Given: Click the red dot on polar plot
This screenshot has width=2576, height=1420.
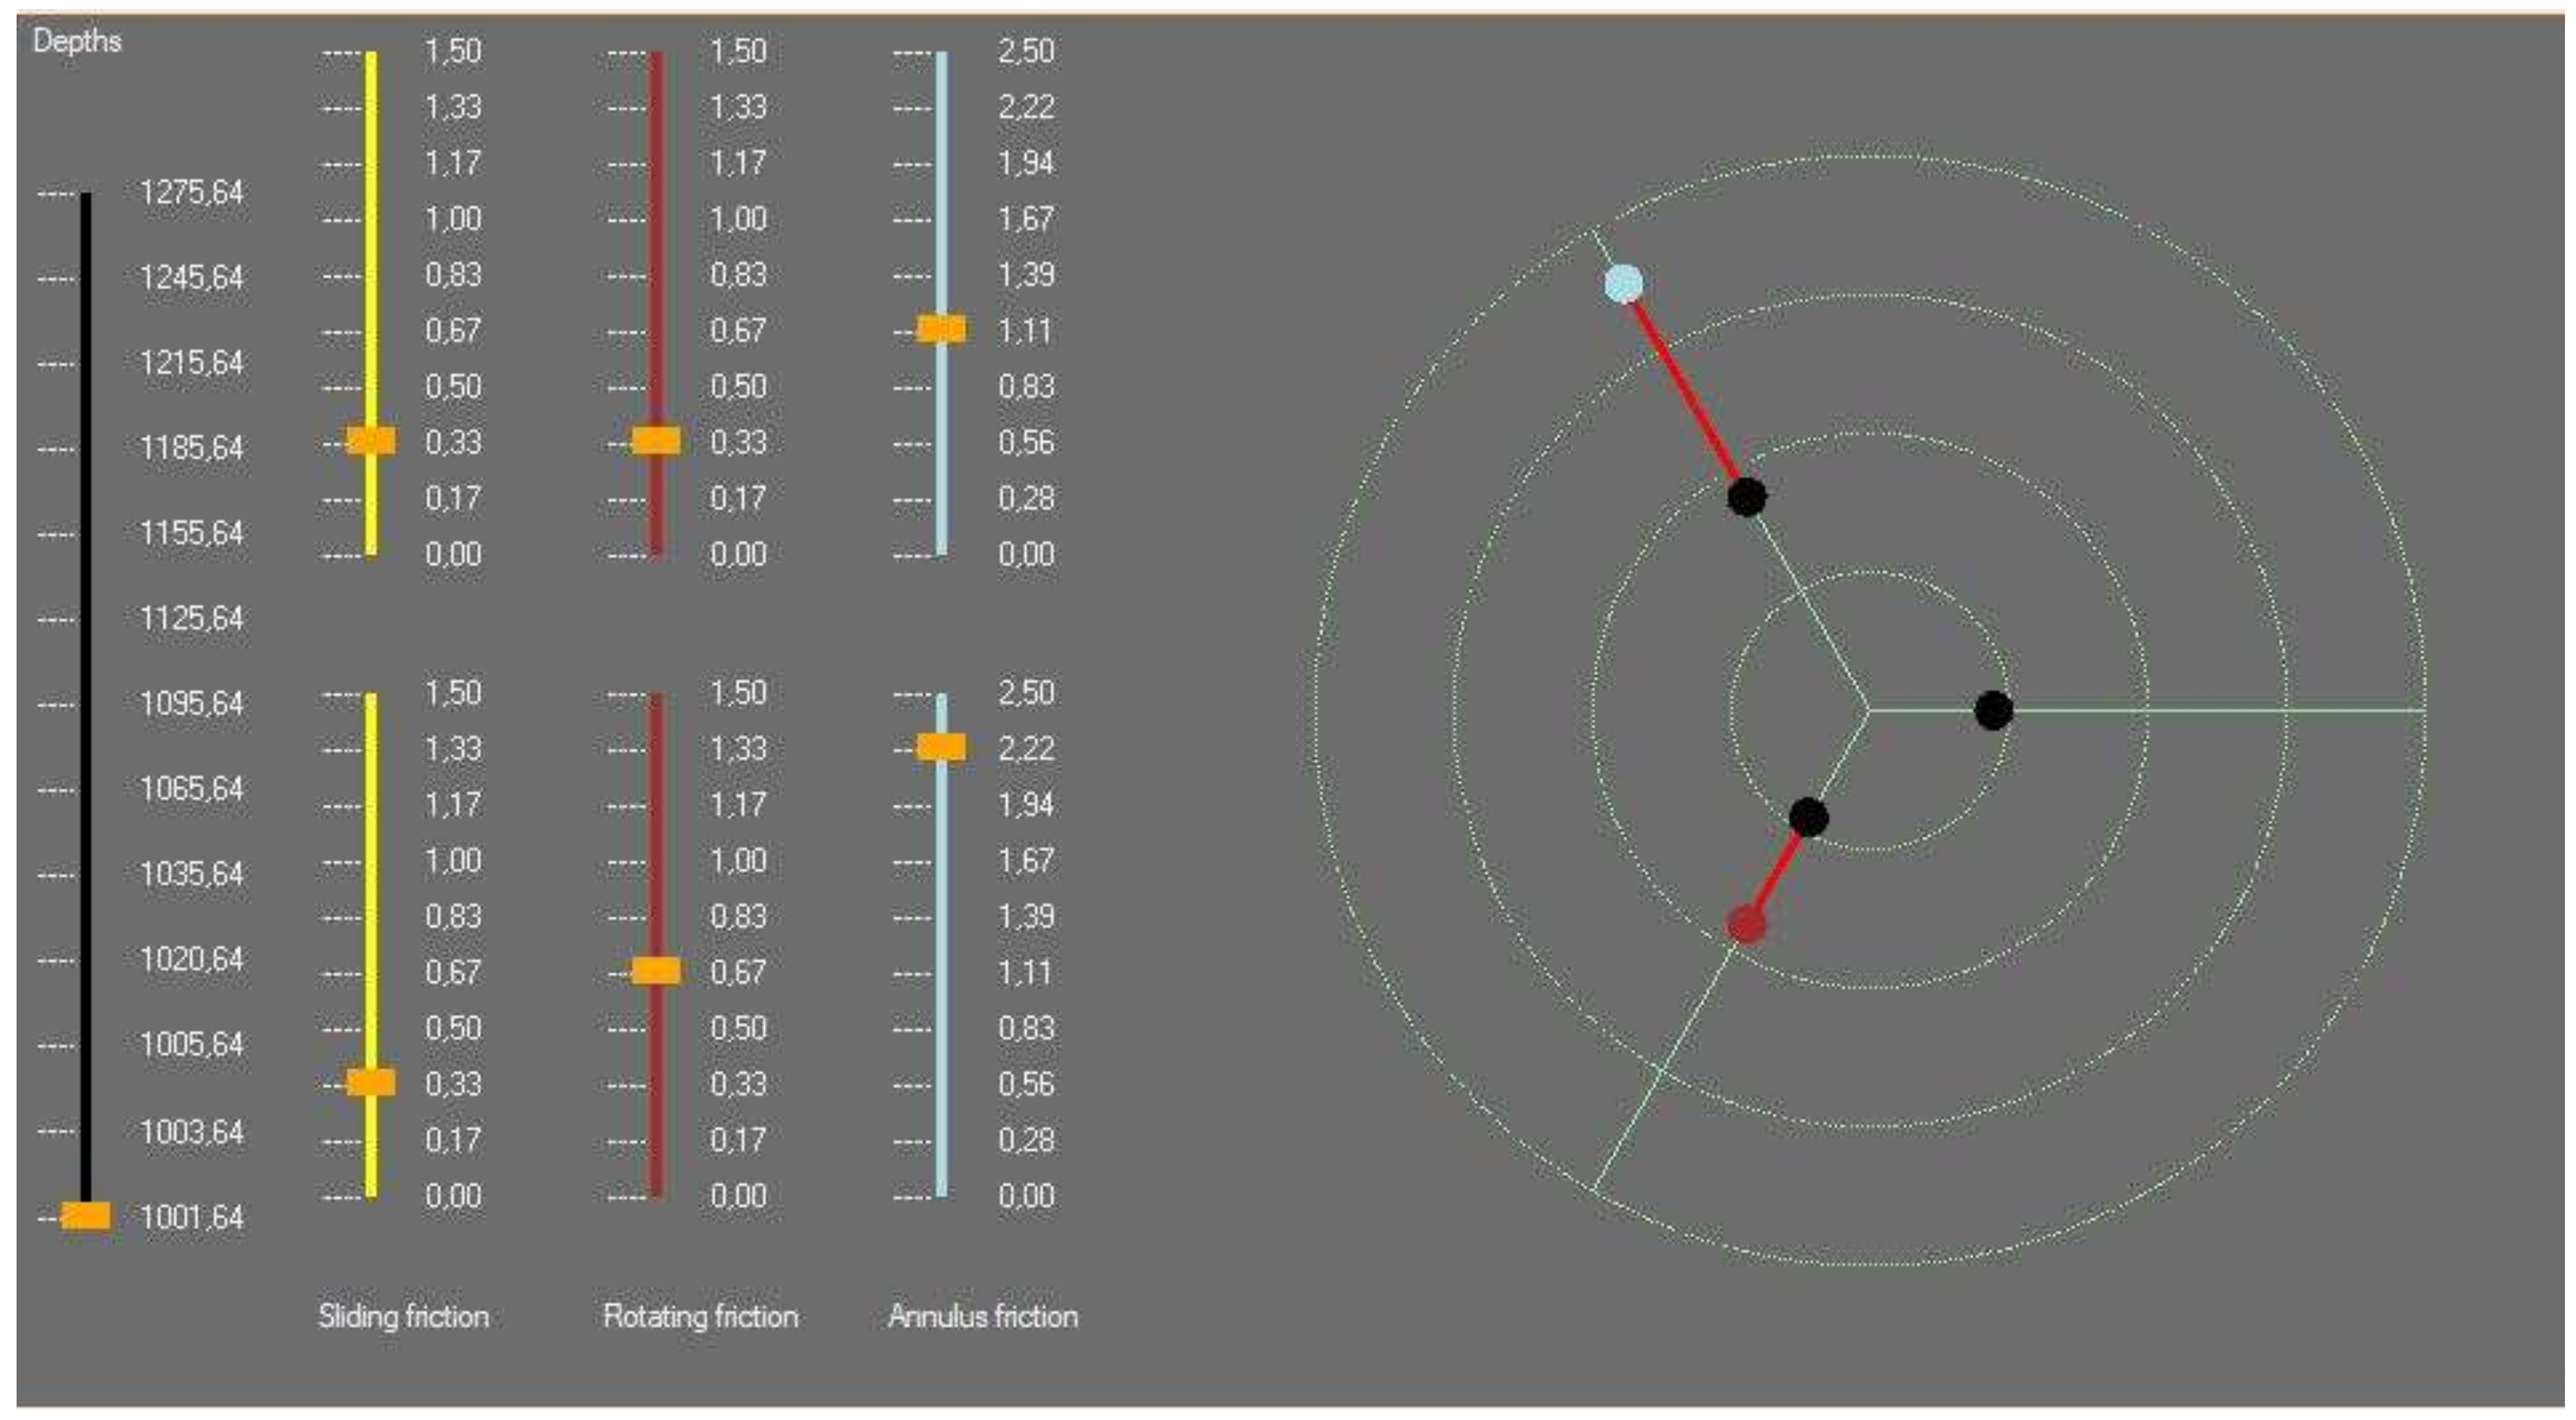Looking at the screenshot, I should (x=1746, y=924).
